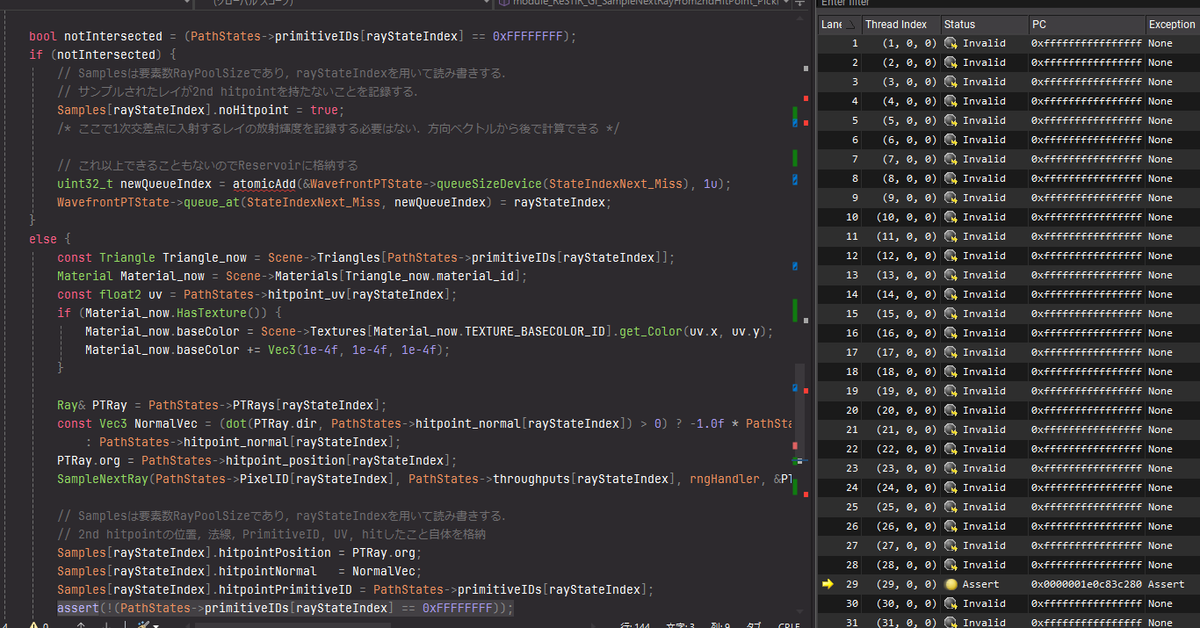Click the Assert status icon in lane 29
This screenshot has width=1200, height=628.
coord(950,584)
